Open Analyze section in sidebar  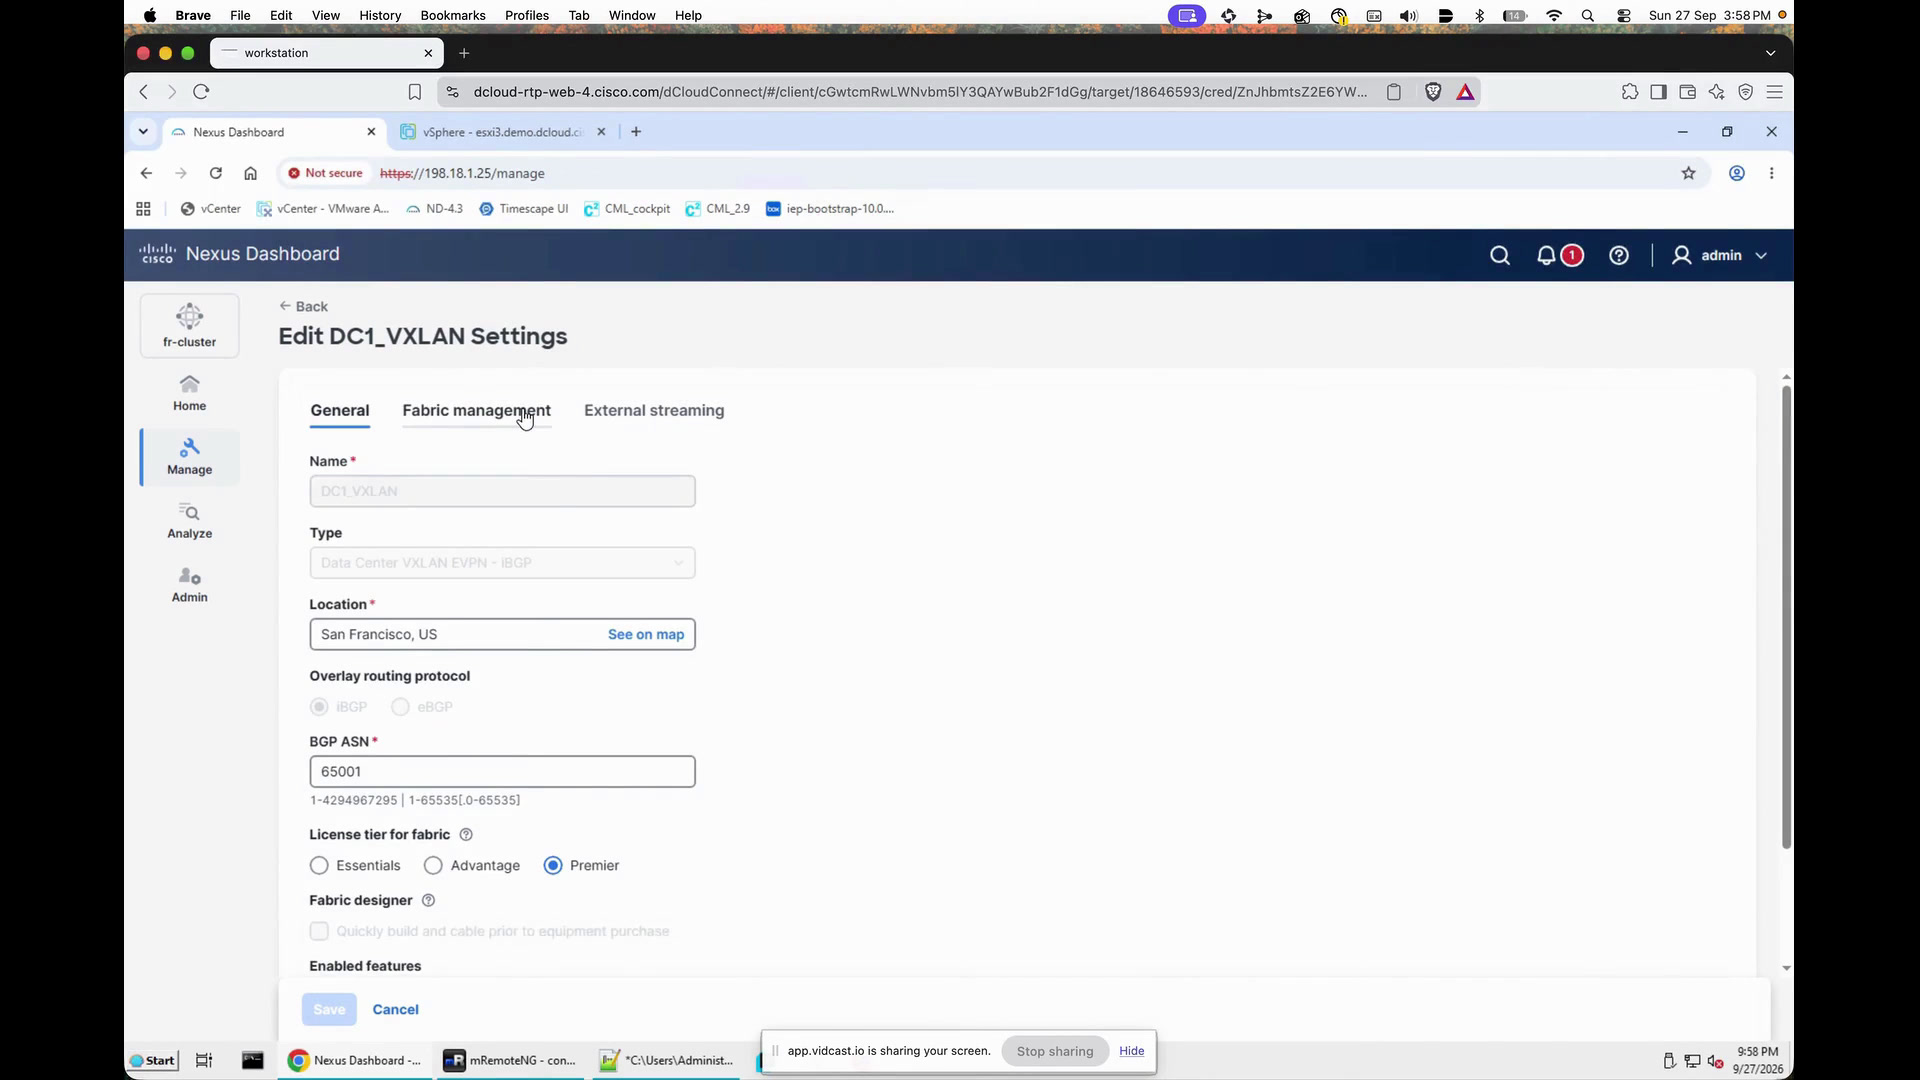point(189,521)
